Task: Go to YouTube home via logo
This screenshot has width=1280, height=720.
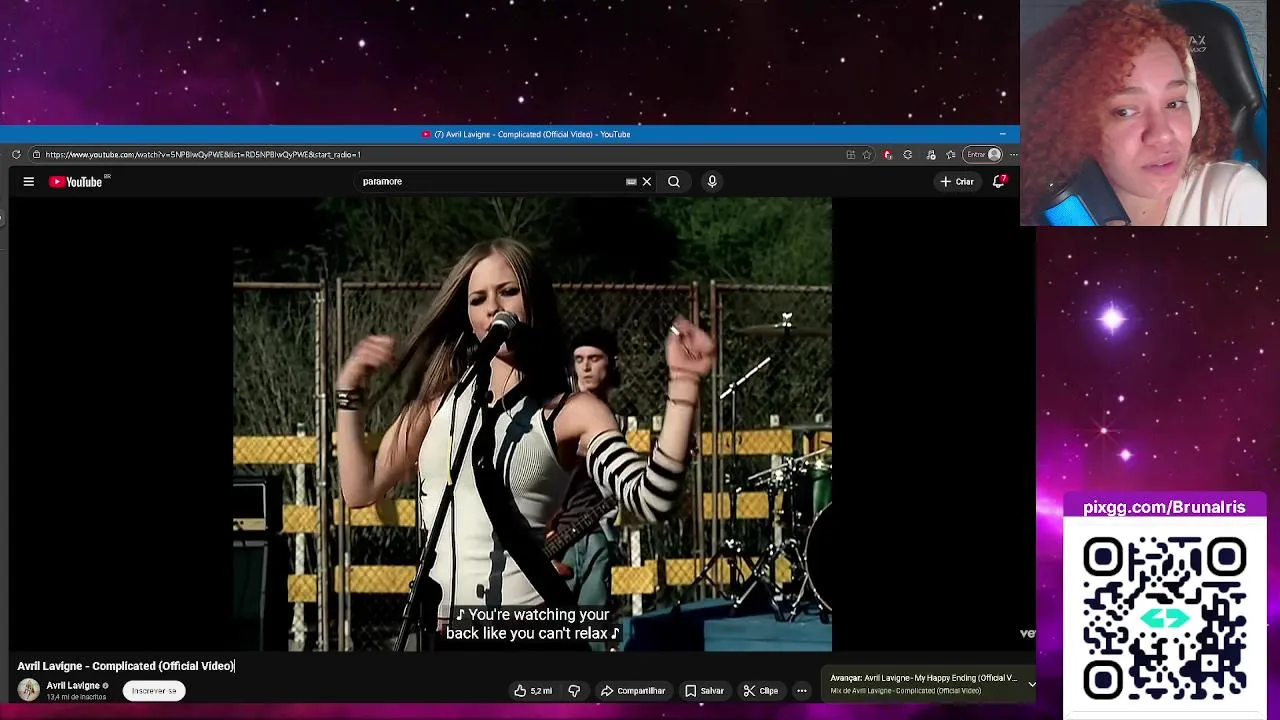Action: [x=76, y=181]
